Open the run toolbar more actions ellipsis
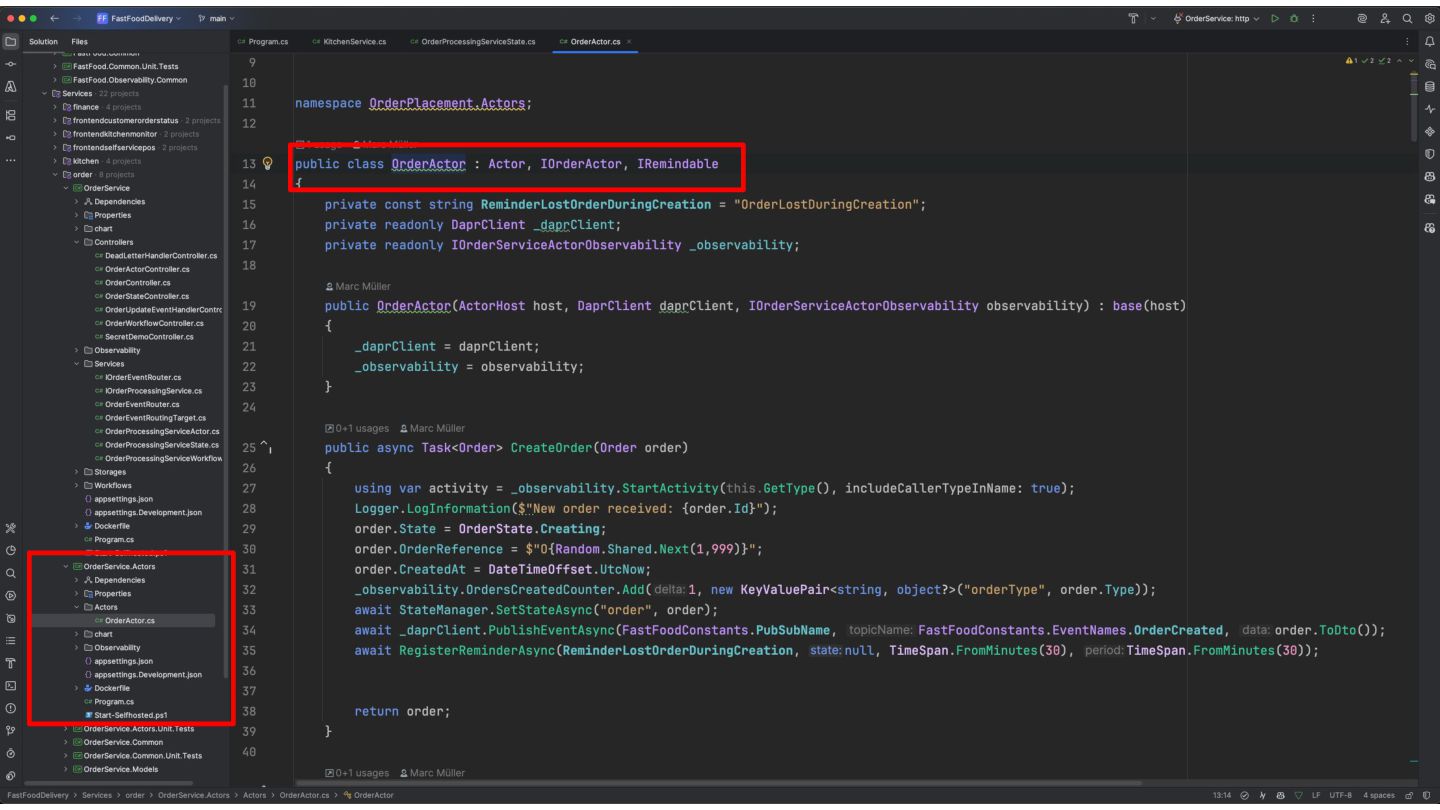 [1314, 18]
